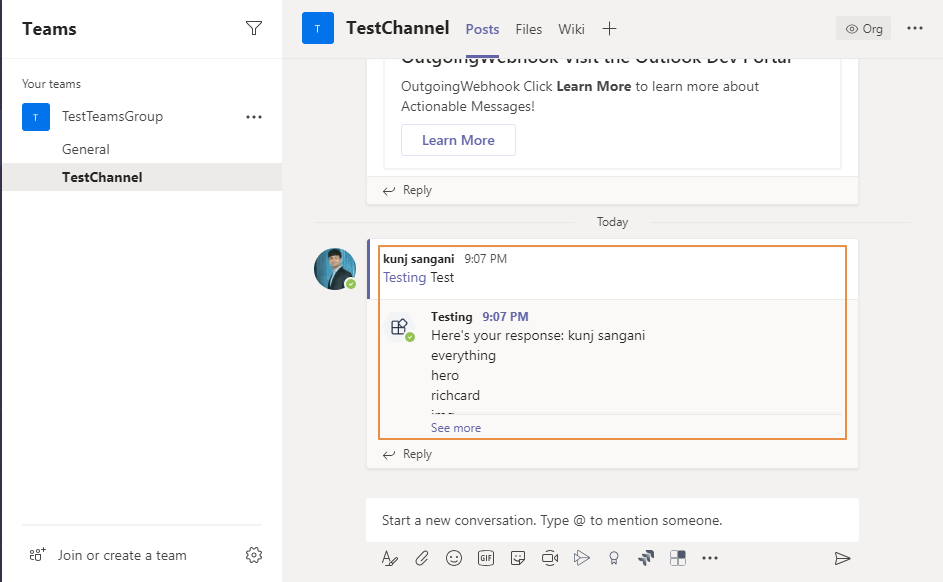The image size is (943, 582).
Task: Start a Meet now video call
Action: tap(550, 558)
